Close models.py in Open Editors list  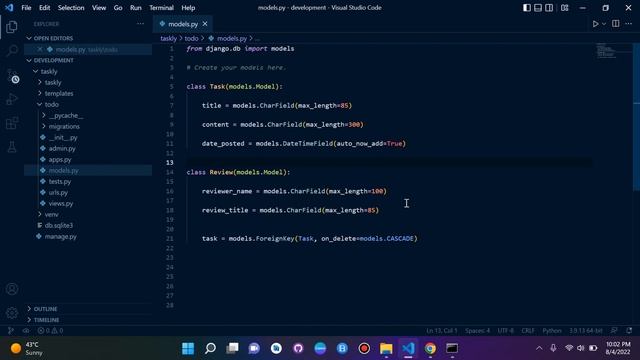(40, 49)
